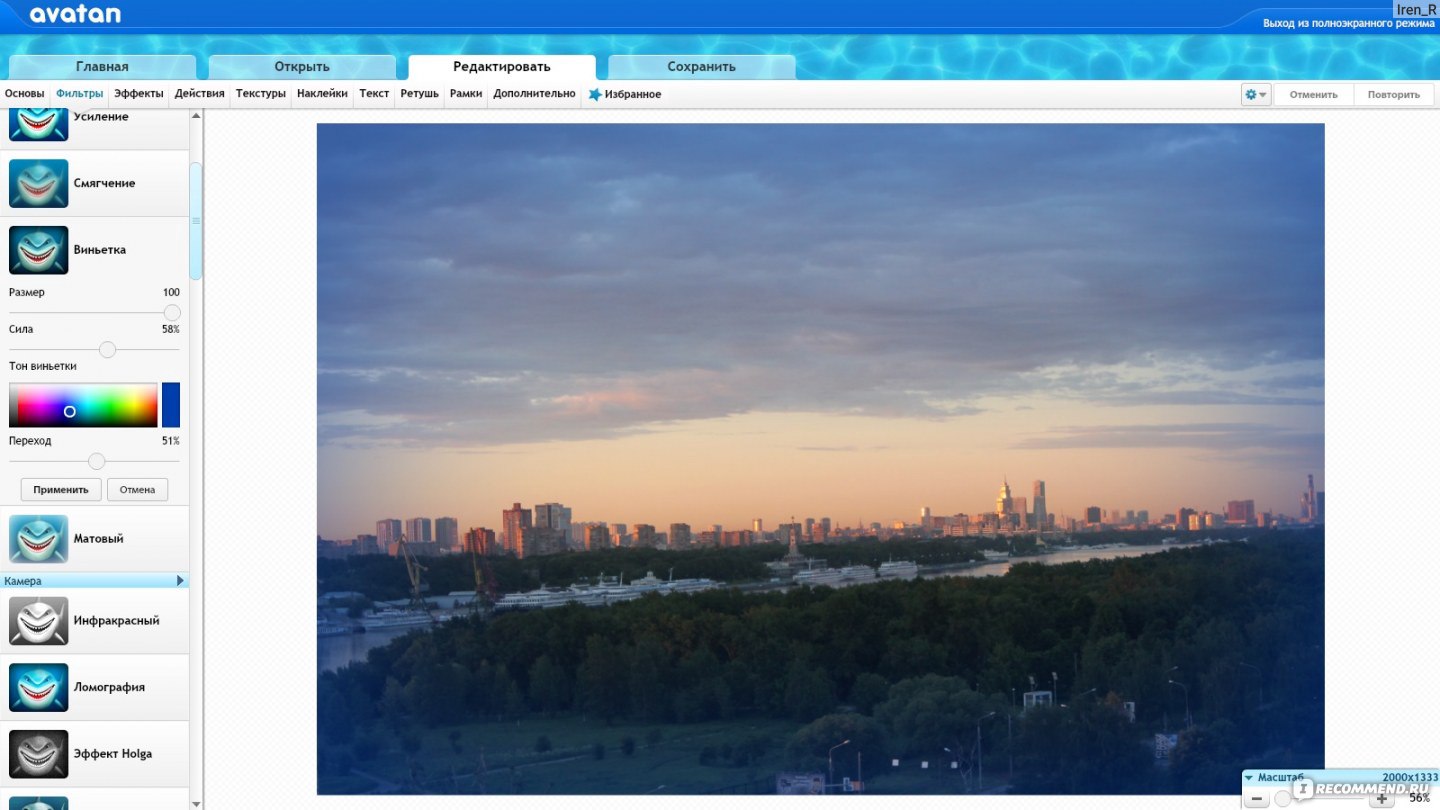Apply vignette with Применить button
Viewport: 1440px width, 810px height.
[61, 490]
